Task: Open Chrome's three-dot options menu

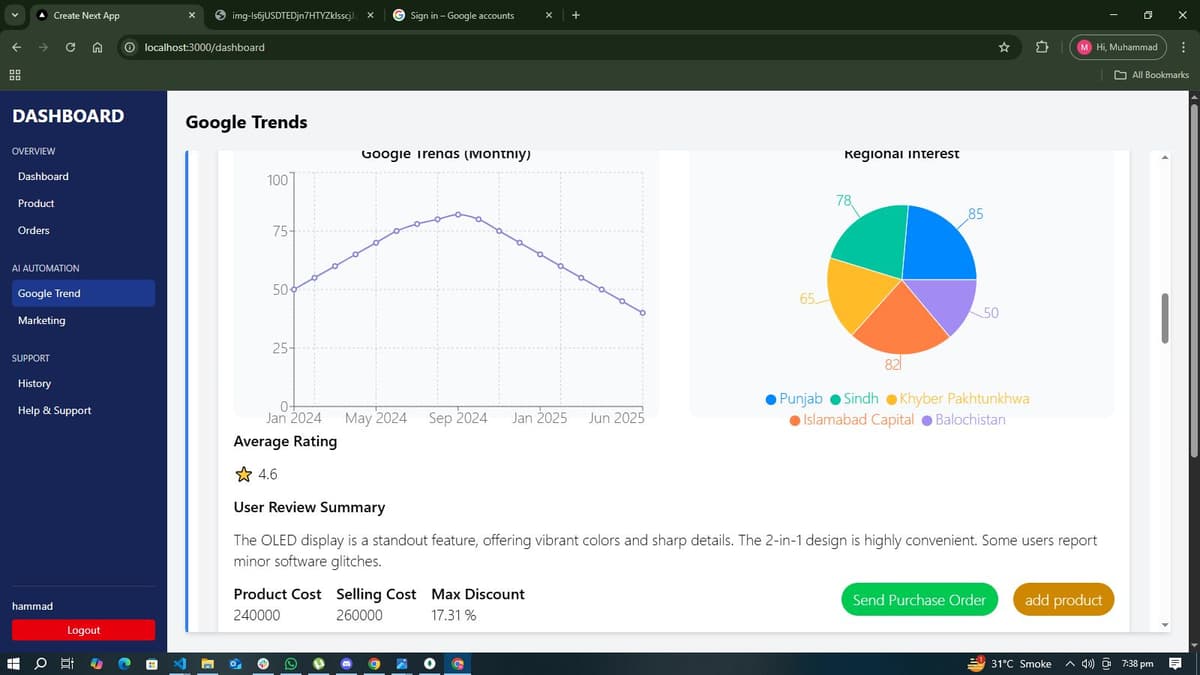Action: [x=1183, y=47]
